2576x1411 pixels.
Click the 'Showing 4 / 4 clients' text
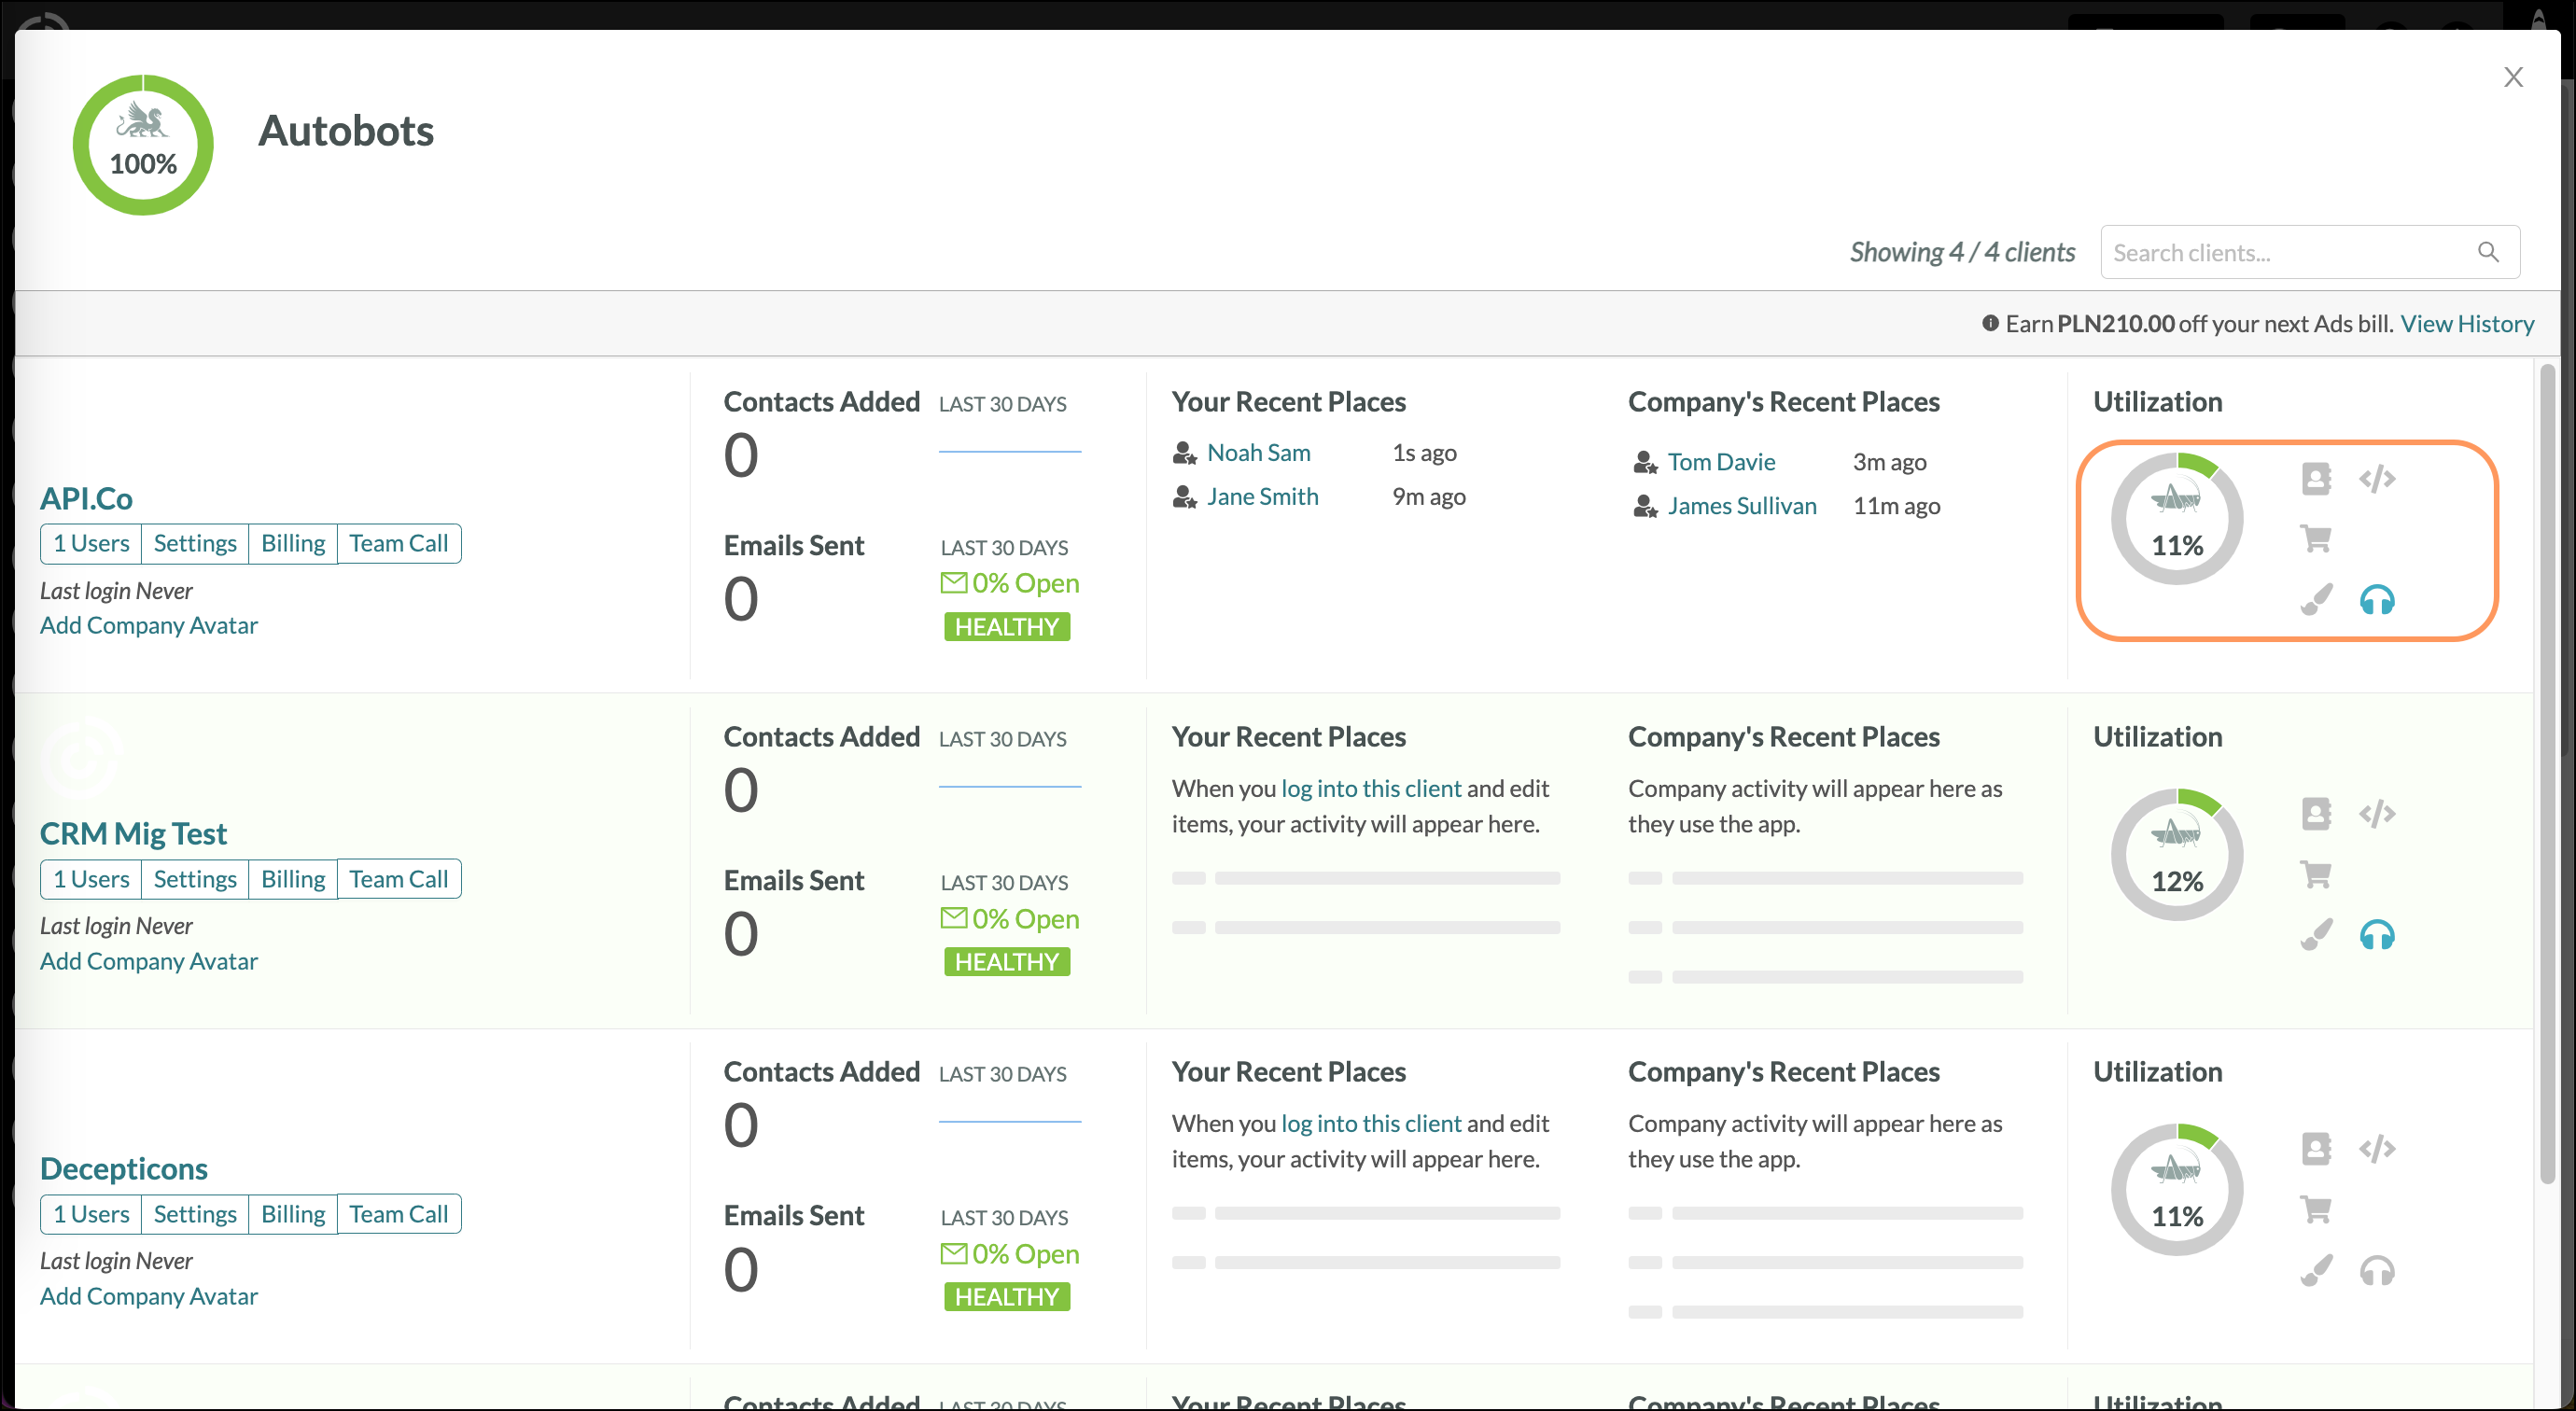tap(1962, 252)
